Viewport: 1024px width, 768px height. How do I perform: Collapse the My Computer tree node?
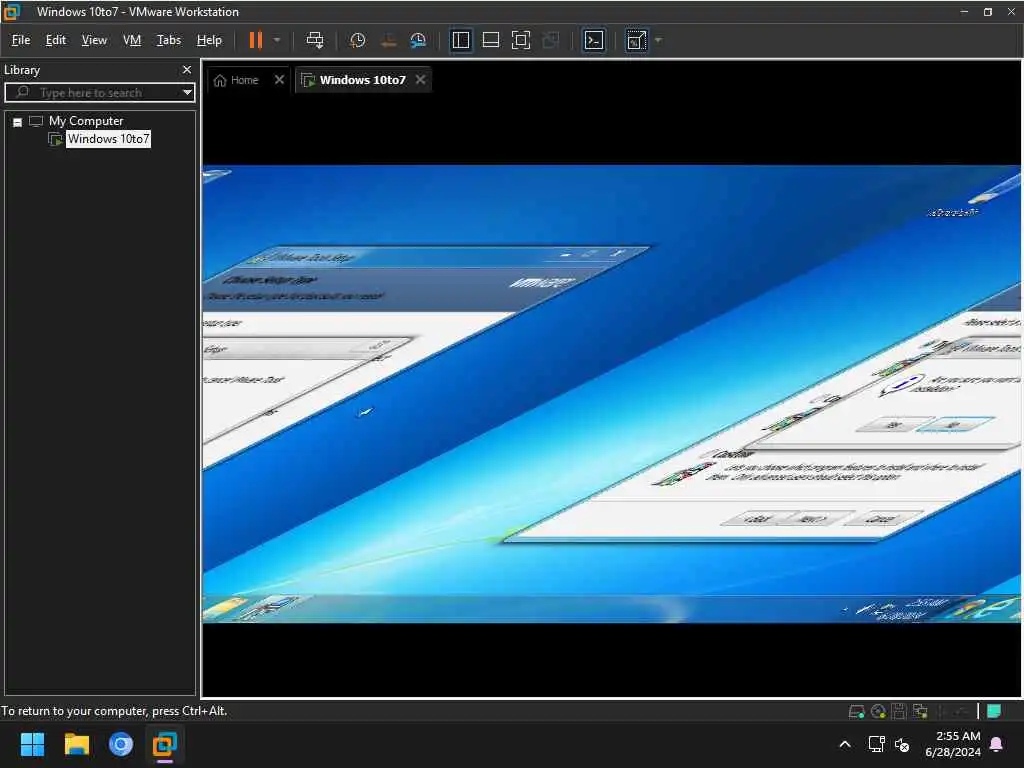point(18,122)
